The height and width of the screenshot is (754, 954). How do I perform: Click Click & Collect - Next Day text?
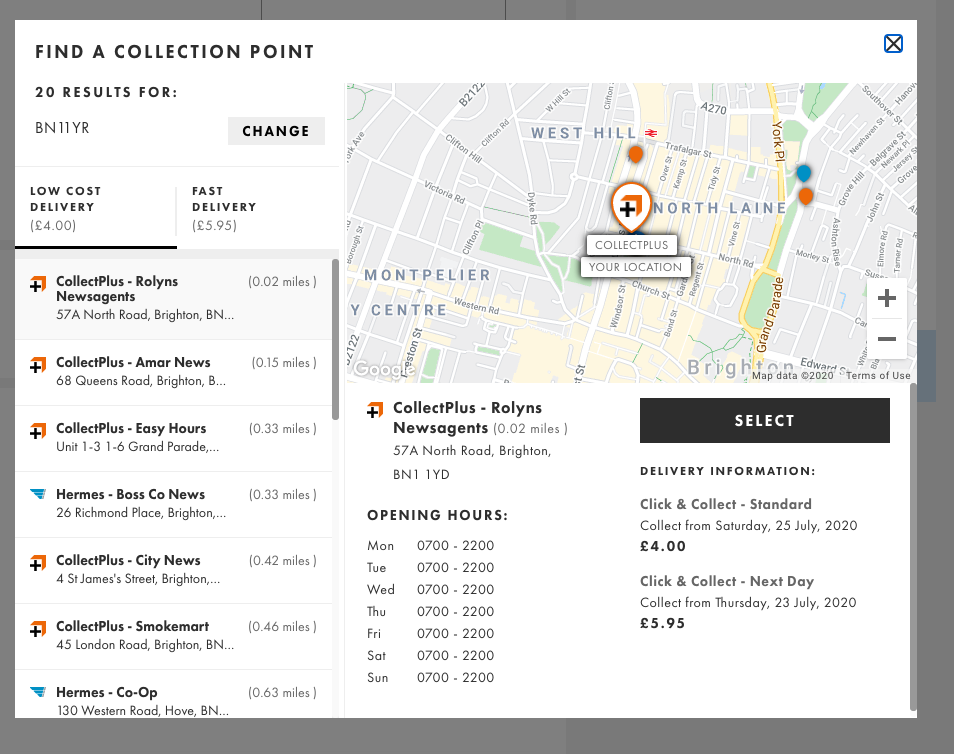tap(727, 581)
